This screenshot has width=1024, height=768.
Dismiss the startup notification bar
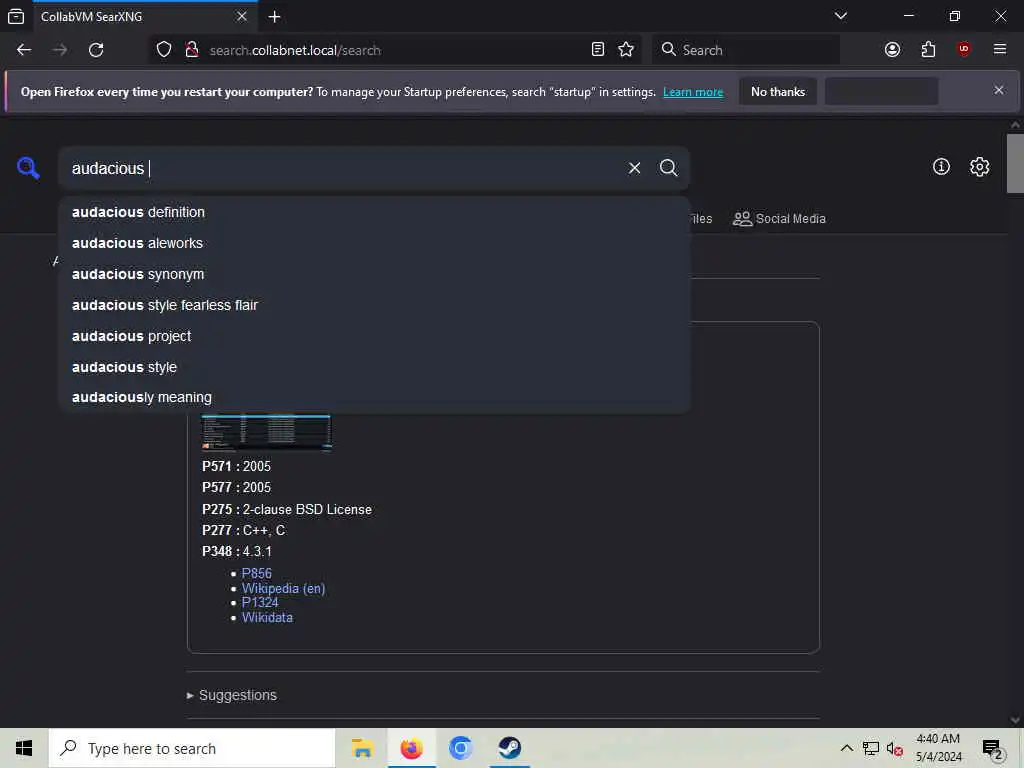click(999, 90)
